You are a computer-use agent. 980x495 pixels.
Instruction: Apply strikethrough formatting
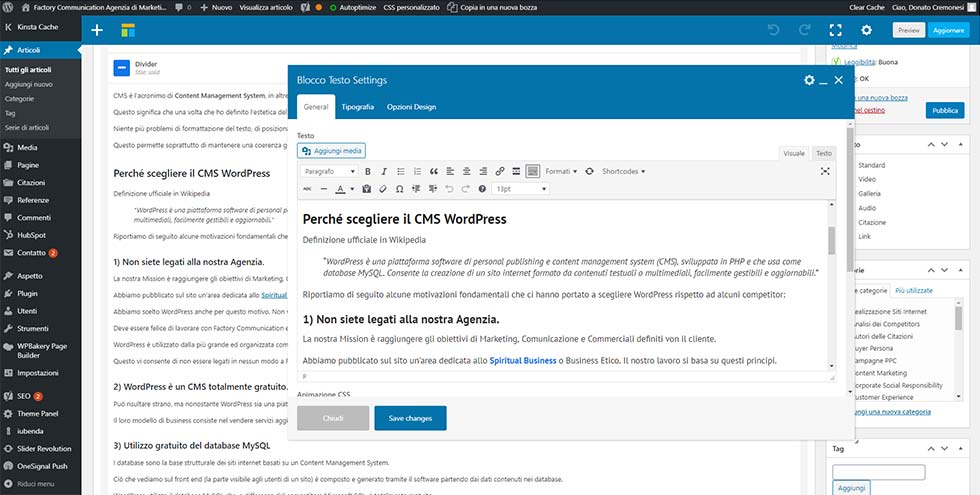click(x=307, y=189)
